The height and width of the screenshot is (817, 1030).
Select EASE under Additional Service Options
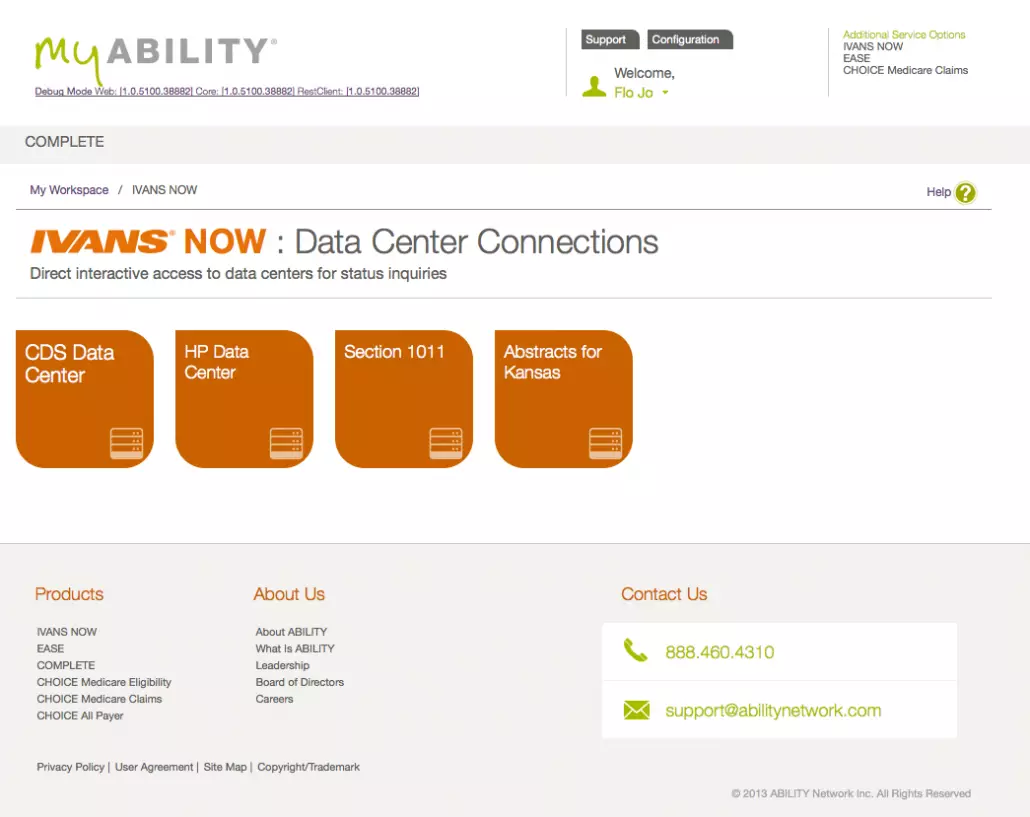(x=856, y=58)
